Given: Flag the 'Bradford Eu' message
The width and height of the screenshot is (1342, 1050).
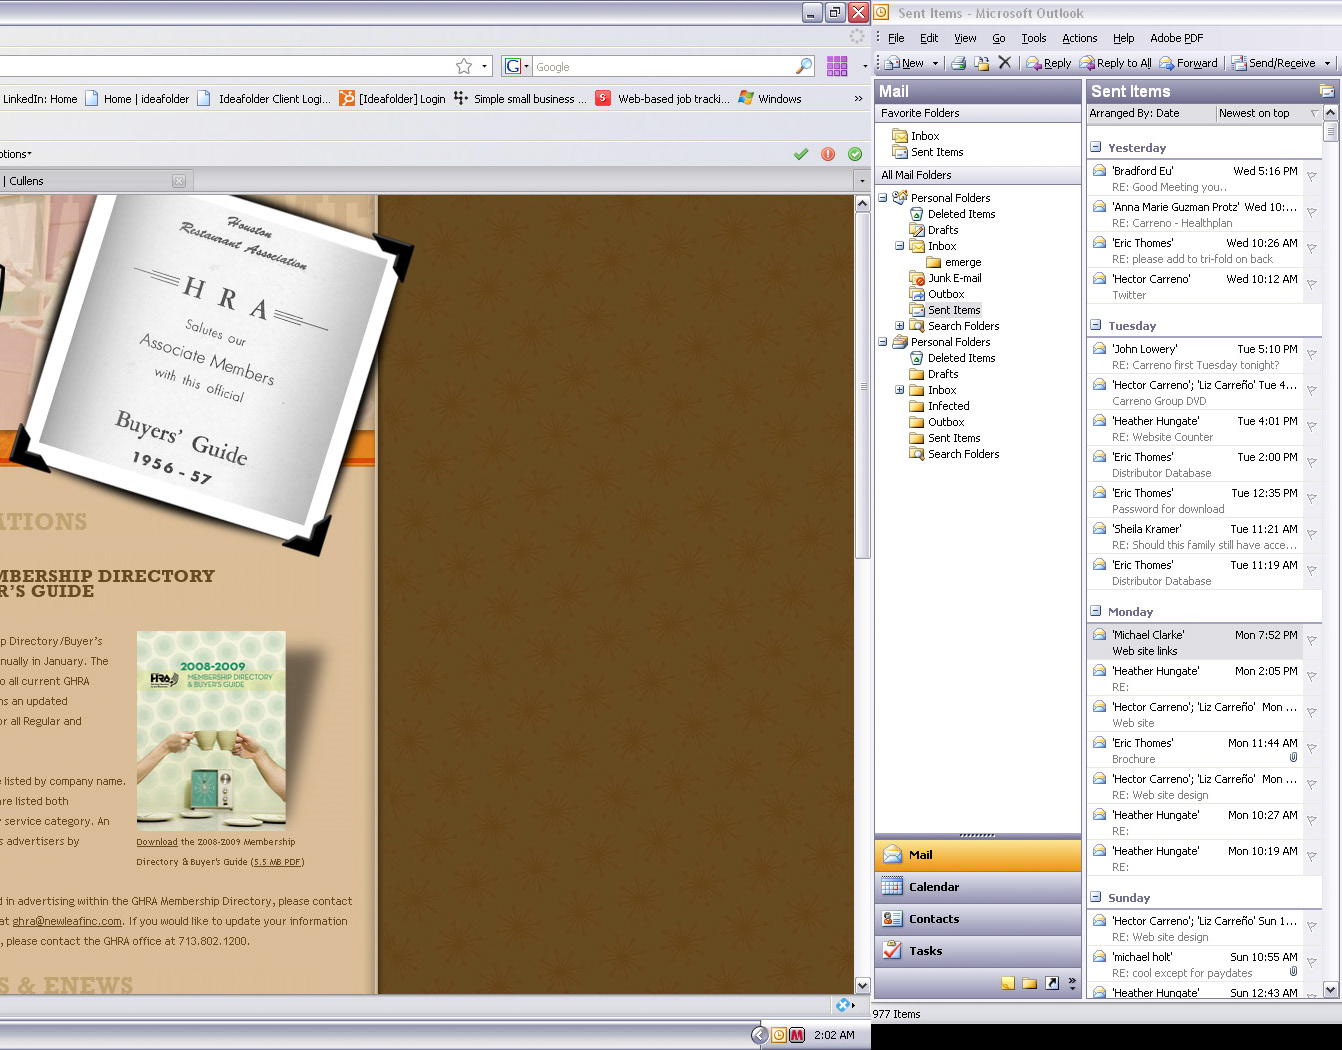Looking at the screenshot, I should tap(1311, 177).
